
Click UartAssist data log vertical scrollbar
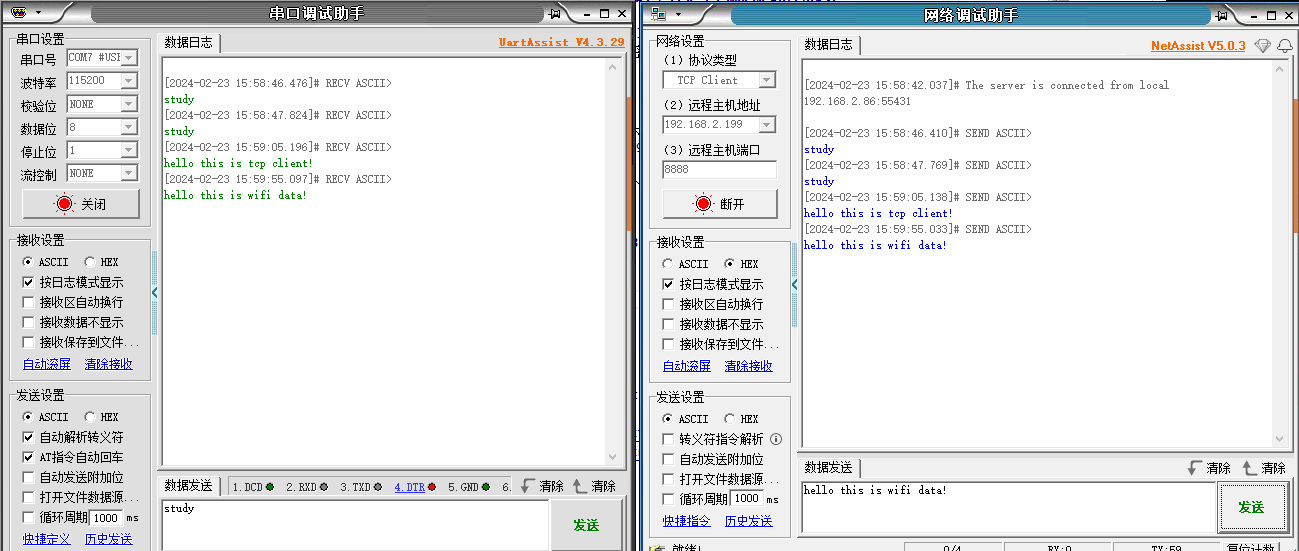[615, 263]
